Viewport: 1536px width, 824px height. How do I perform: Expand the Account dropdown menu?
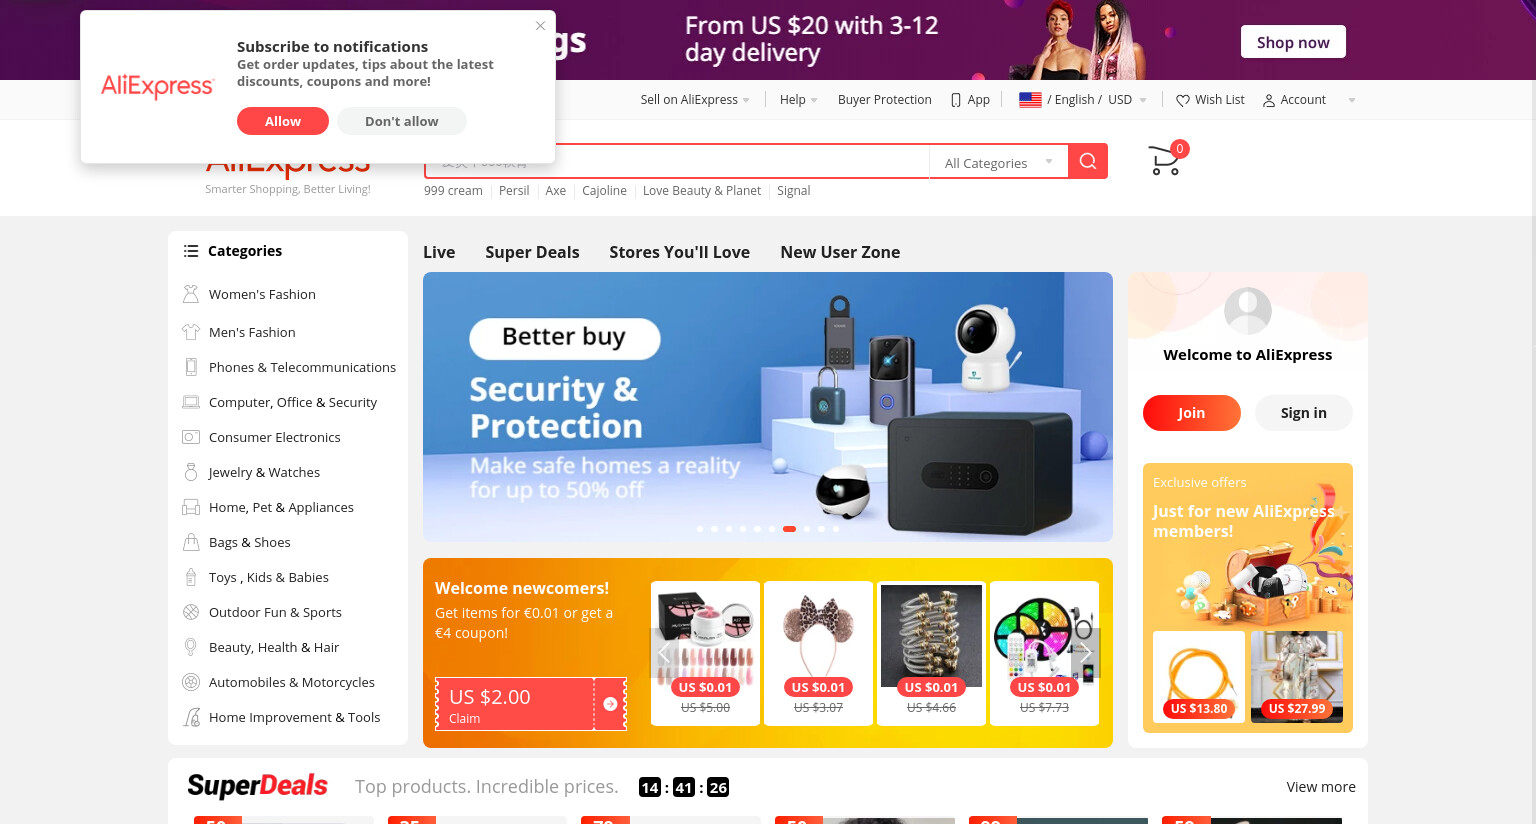point(1309,100)
